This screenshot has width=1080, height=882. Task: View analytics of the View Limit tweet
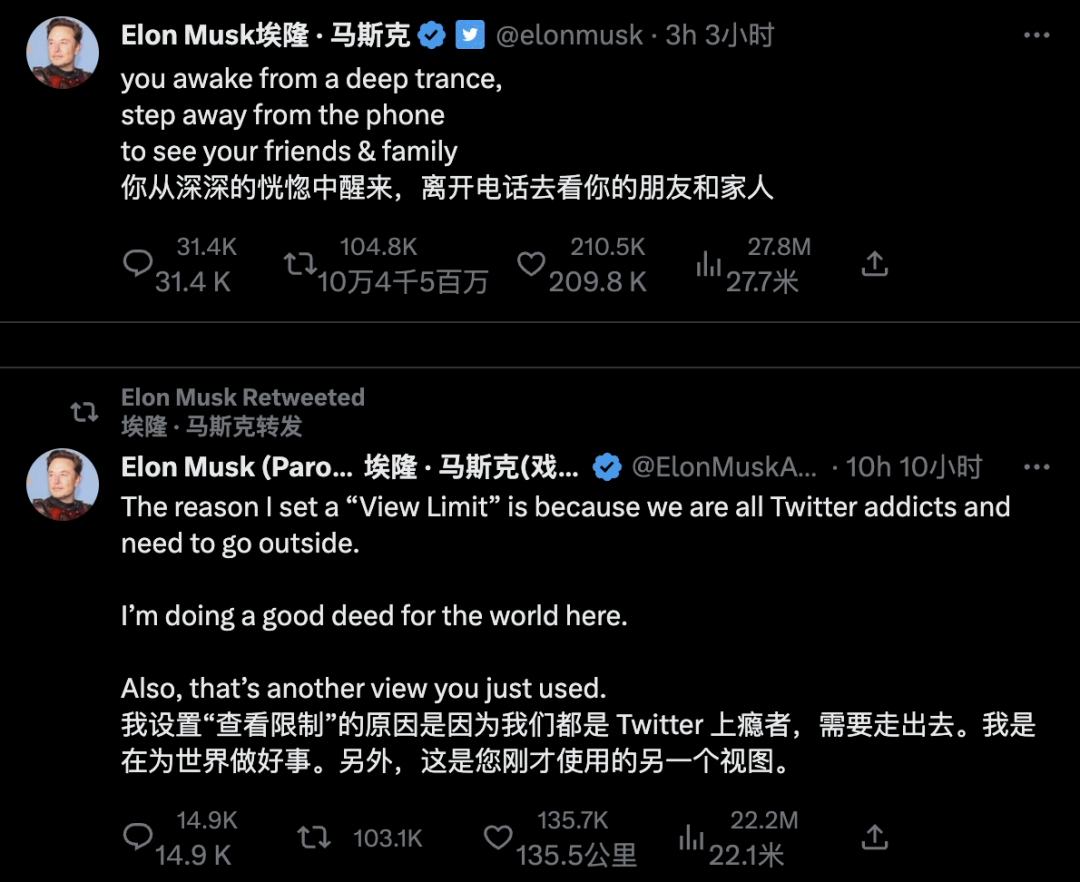tap(691, 838)
